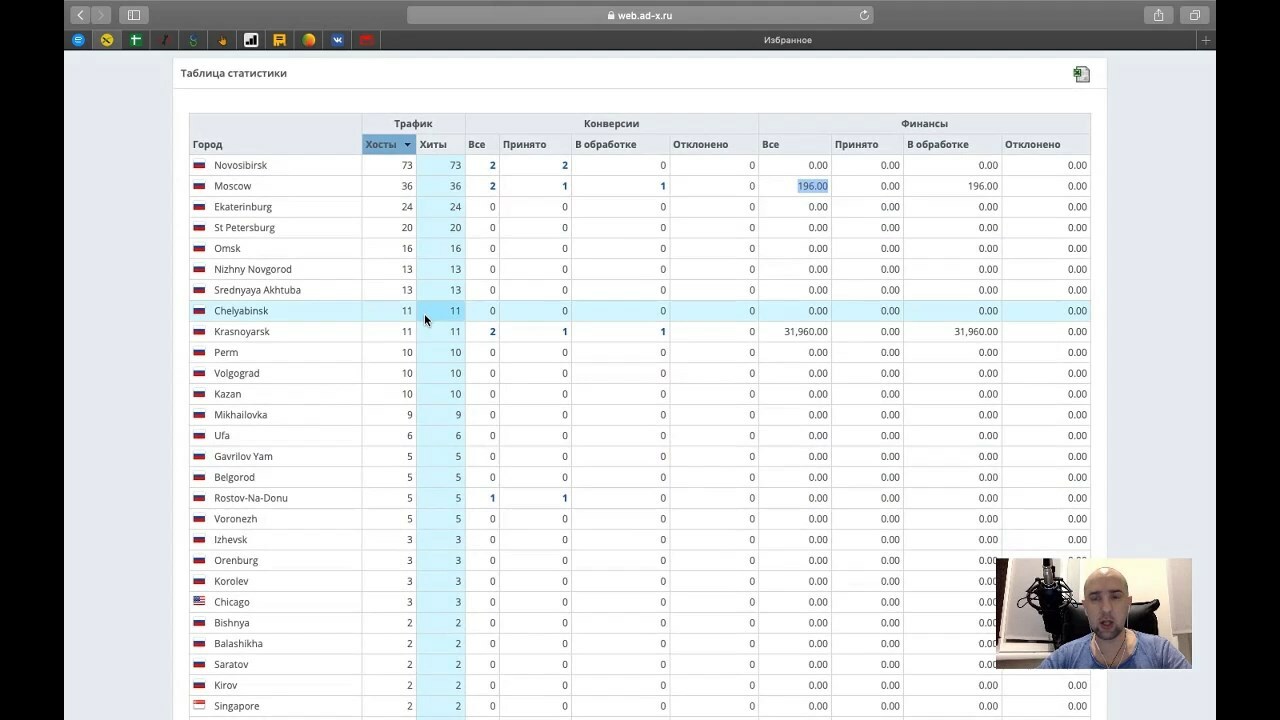Select the Mikhailovka city name

pos(240,415)
